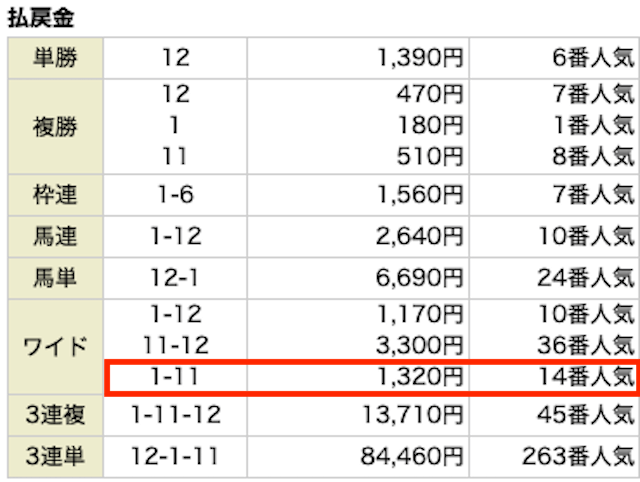640x482 pixels.
Task: Select the 3連複 row label
Action: click(55, 415)
